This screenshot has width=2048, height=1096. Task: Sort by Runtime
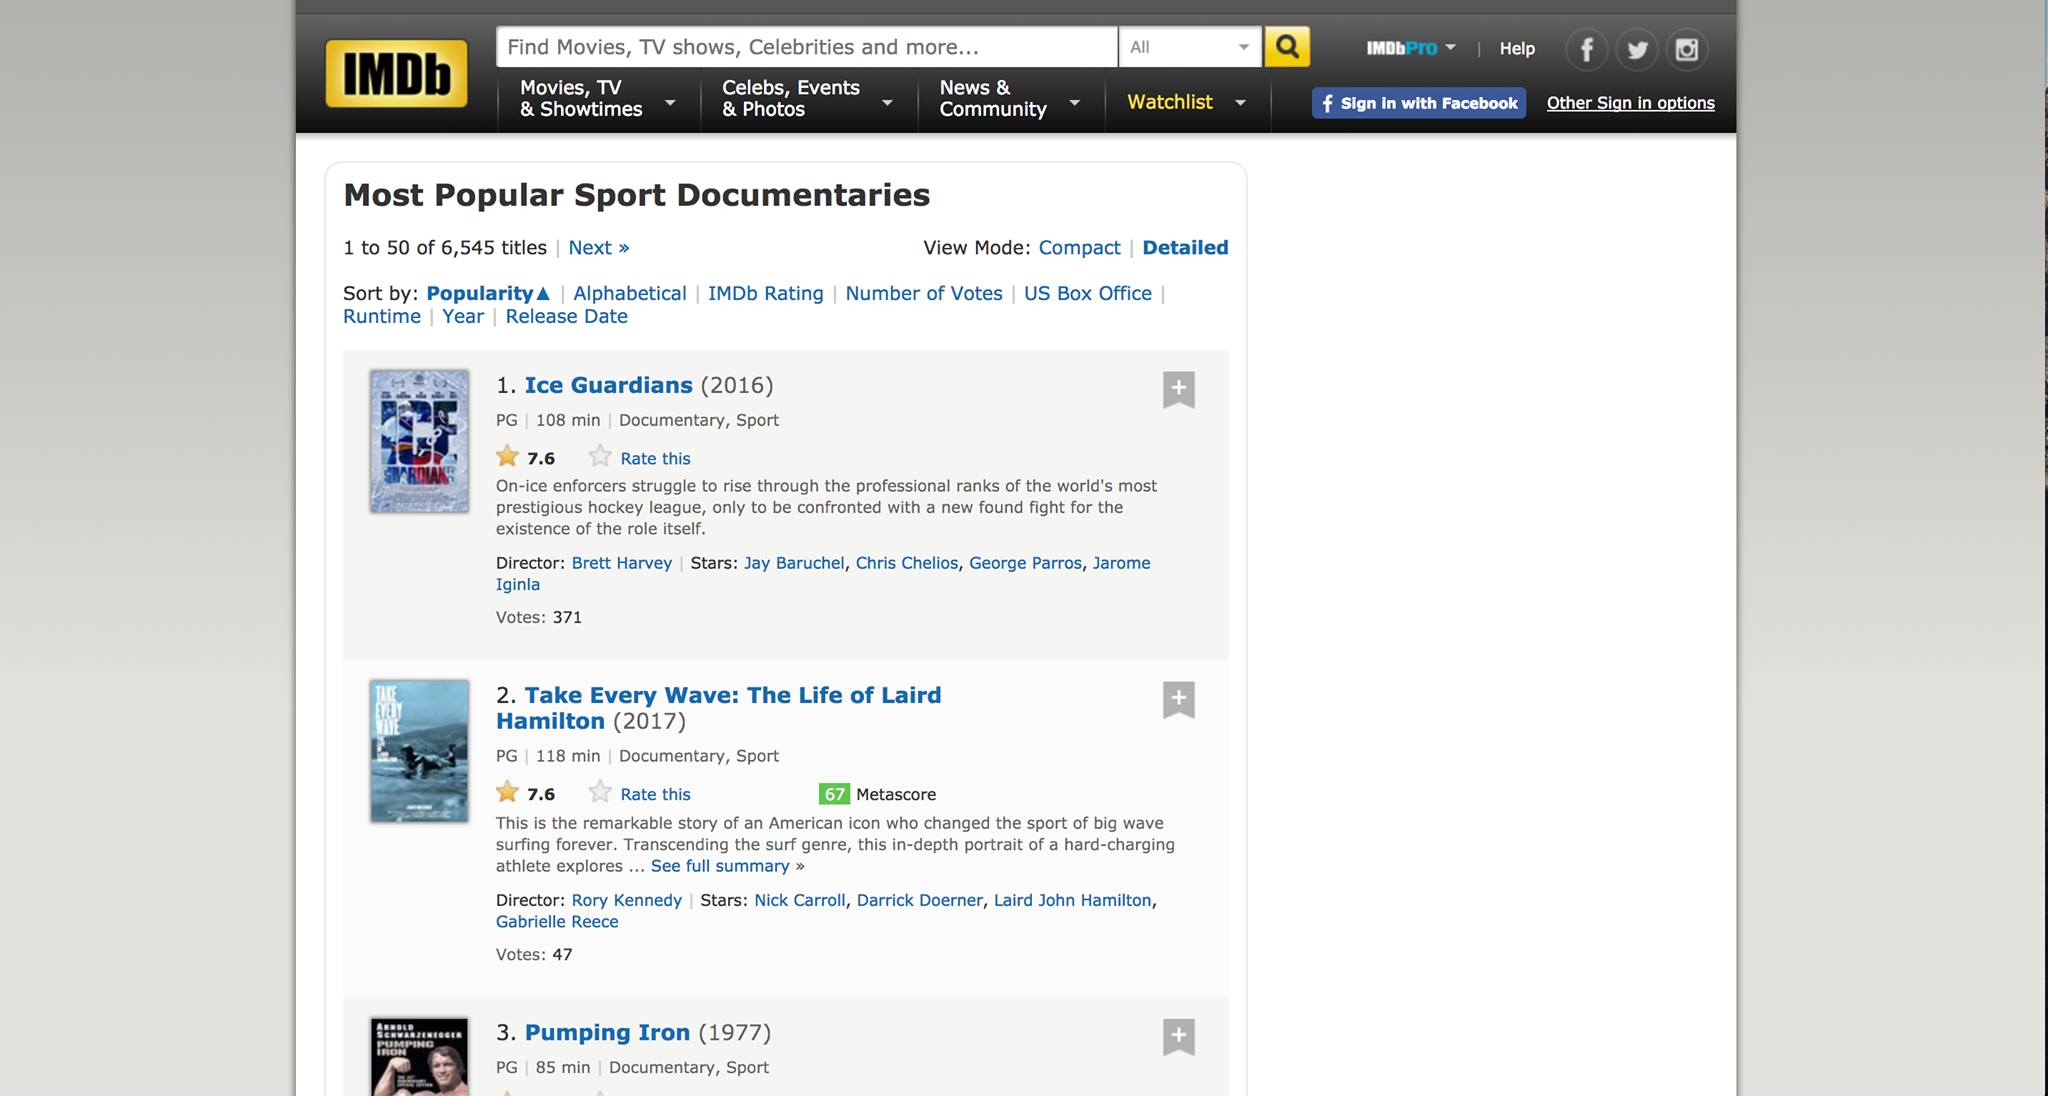382,317
